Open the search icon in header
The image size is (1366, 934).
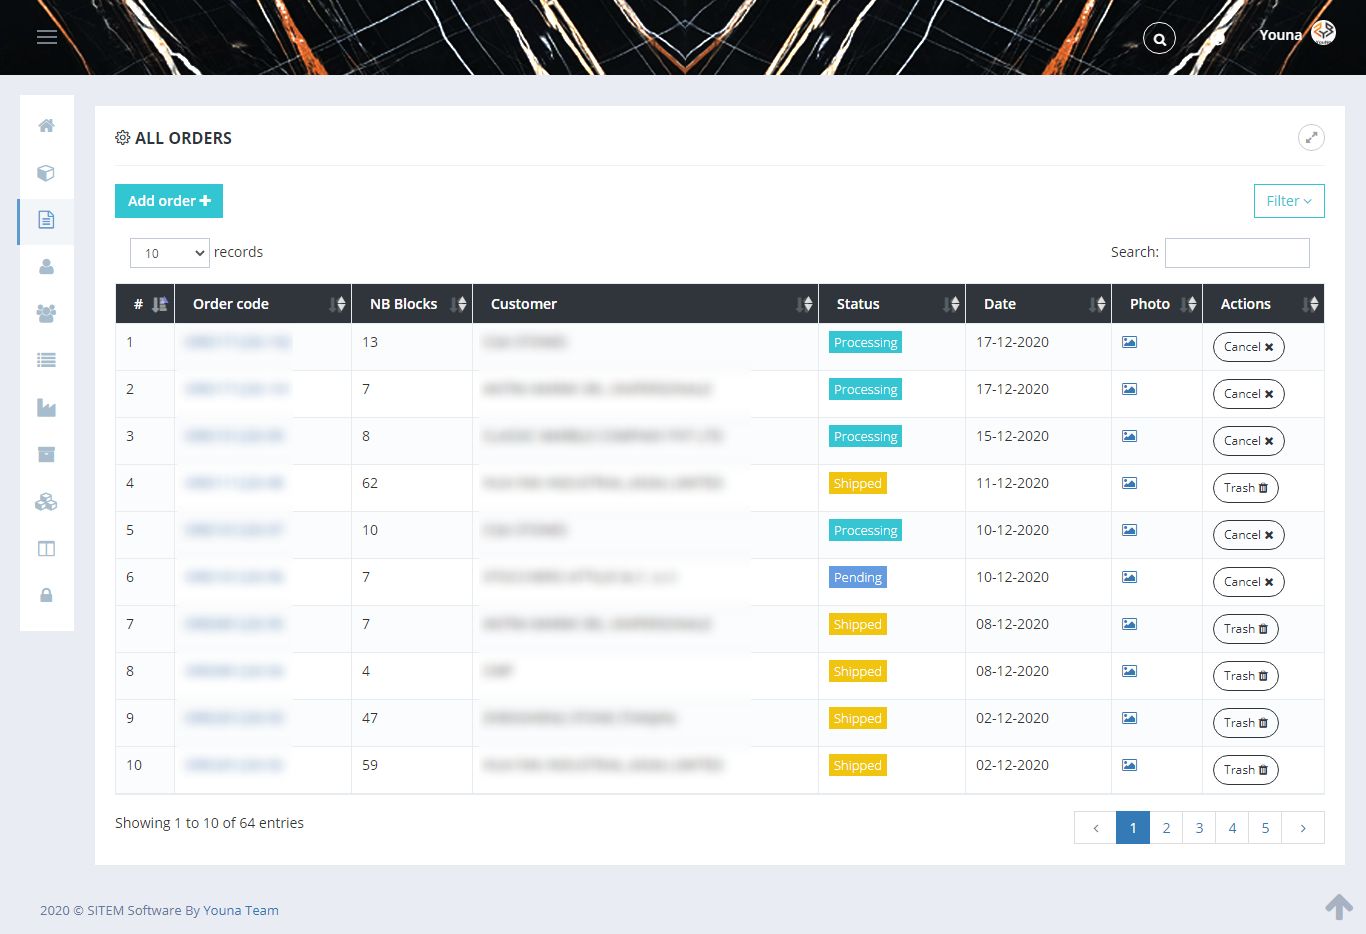pos(1159,39)
